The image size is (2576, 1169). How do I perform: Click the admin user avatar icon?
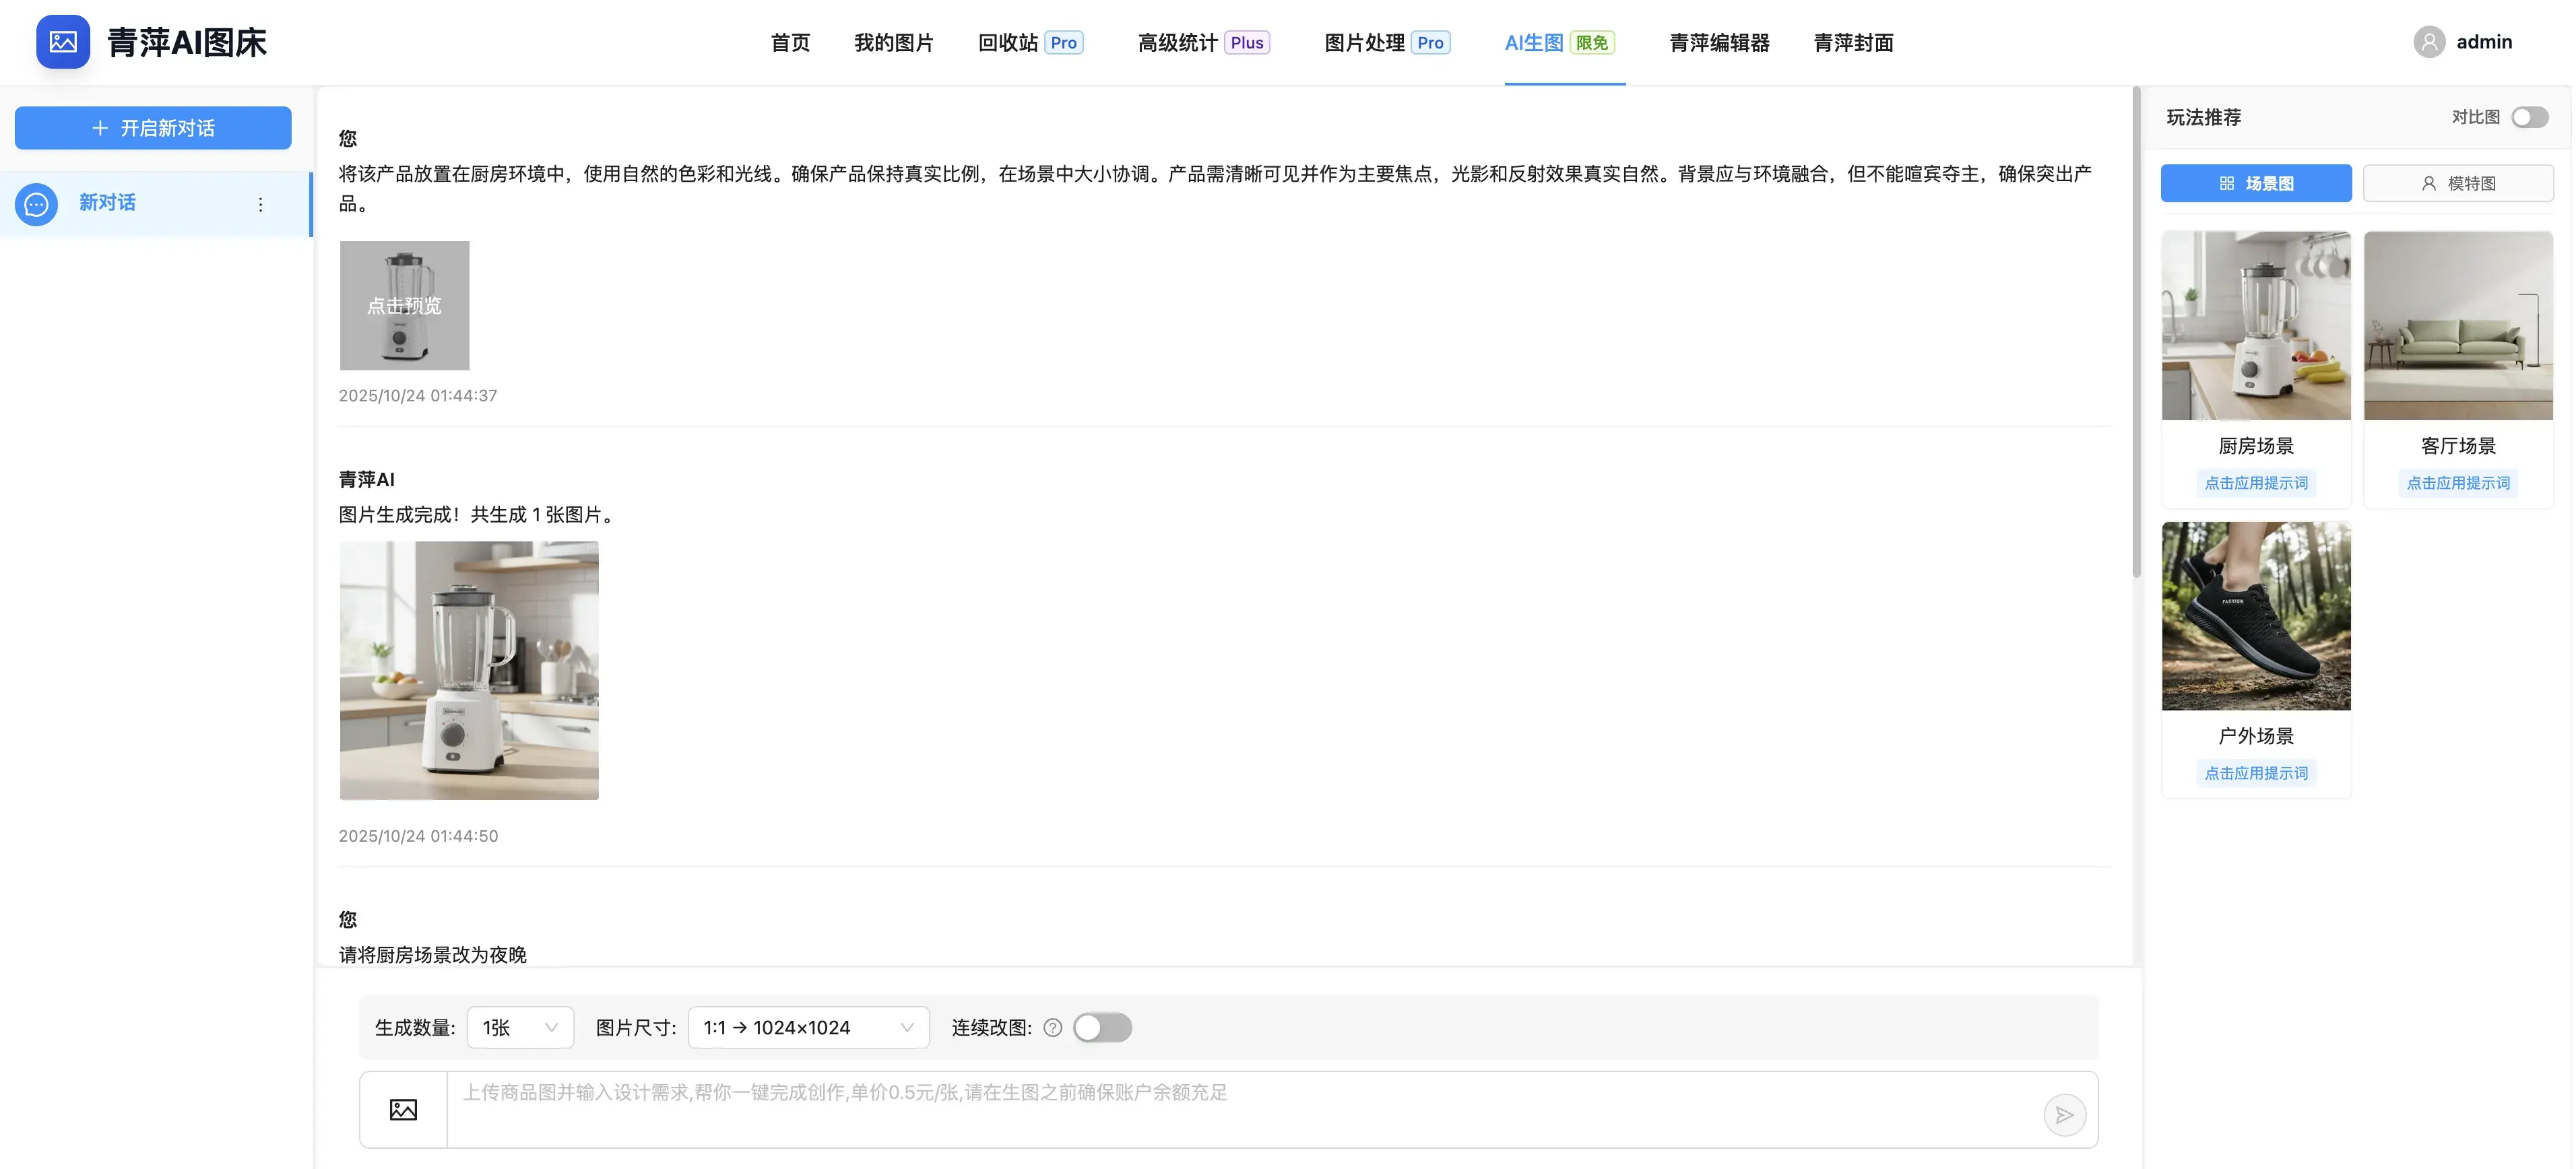(x=2429, y=42)
